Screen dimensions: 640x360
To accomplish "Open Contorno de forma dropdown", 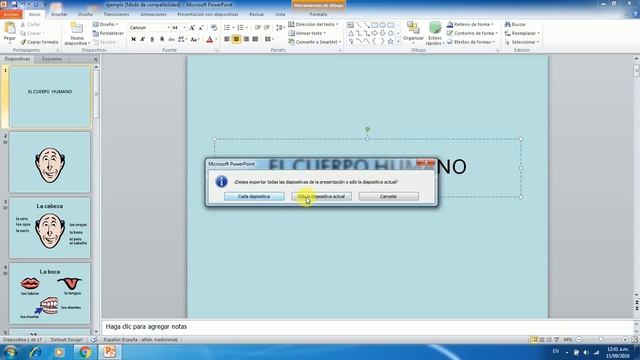I will click(472, 33).
